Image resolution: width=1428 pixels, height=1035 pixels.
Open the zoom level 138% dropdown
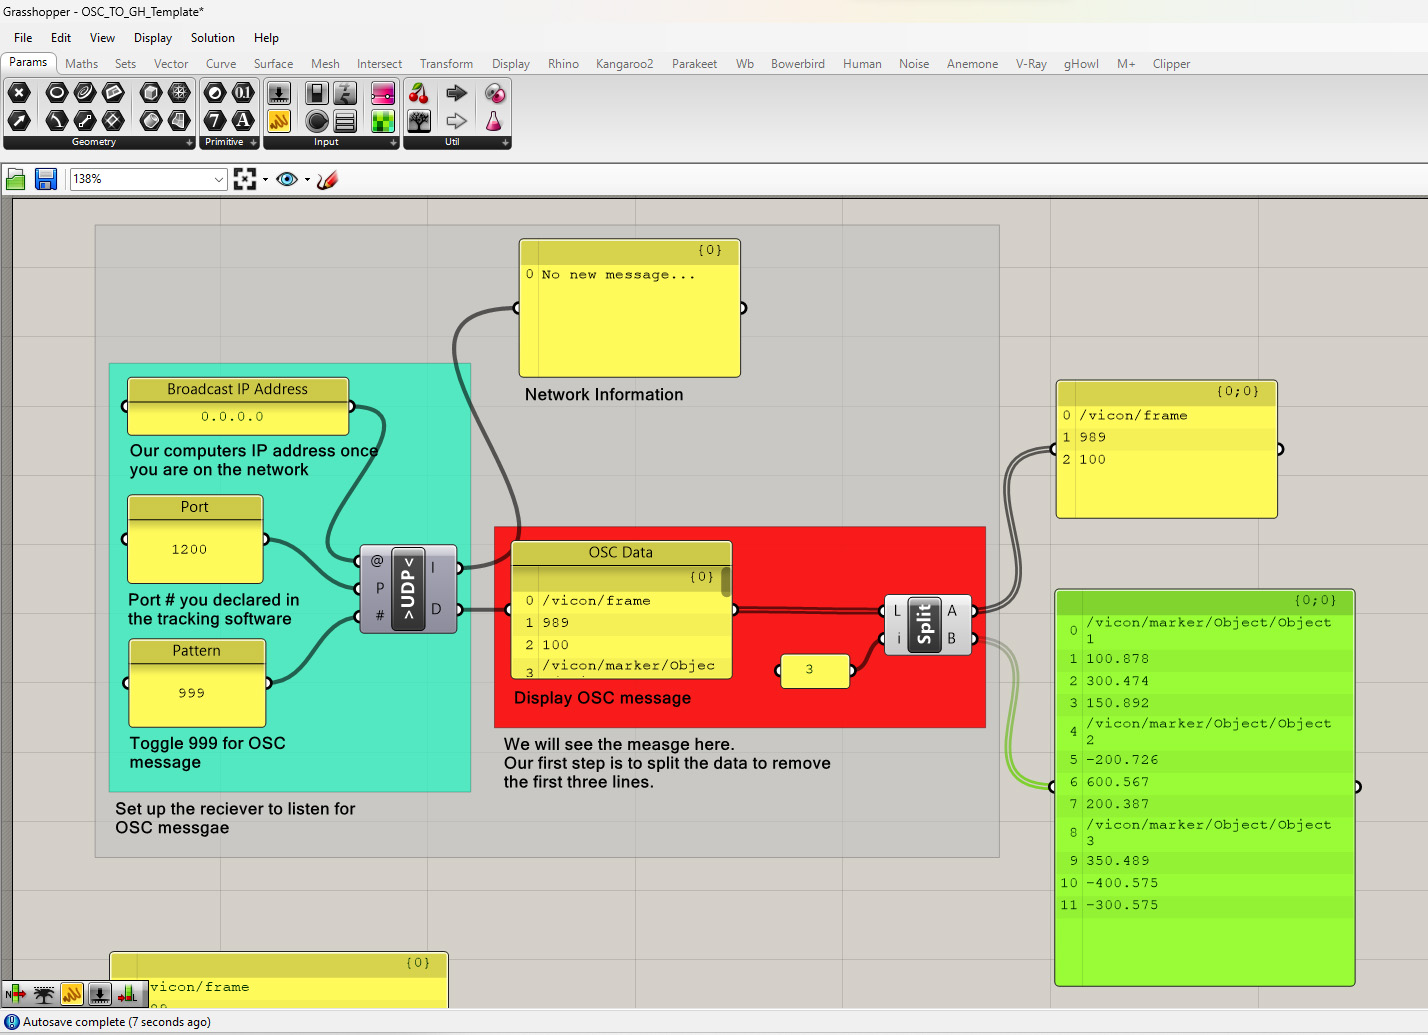[219, 180]
